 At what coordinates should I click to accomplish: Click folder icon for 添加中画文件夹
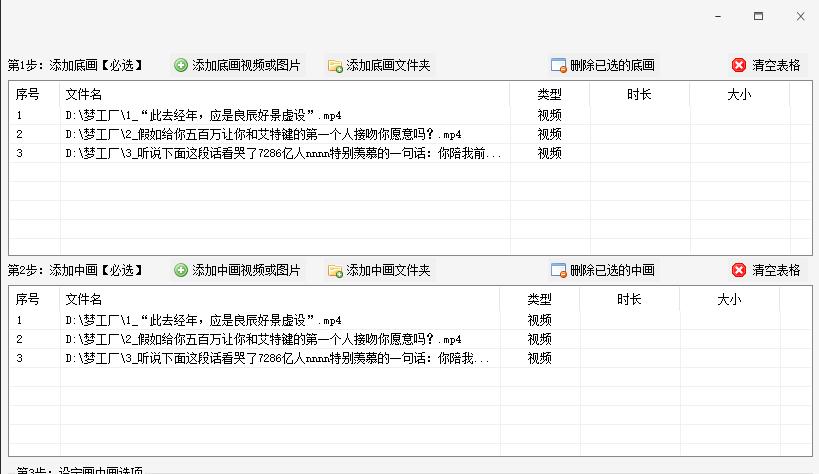[x=335, y=271]
